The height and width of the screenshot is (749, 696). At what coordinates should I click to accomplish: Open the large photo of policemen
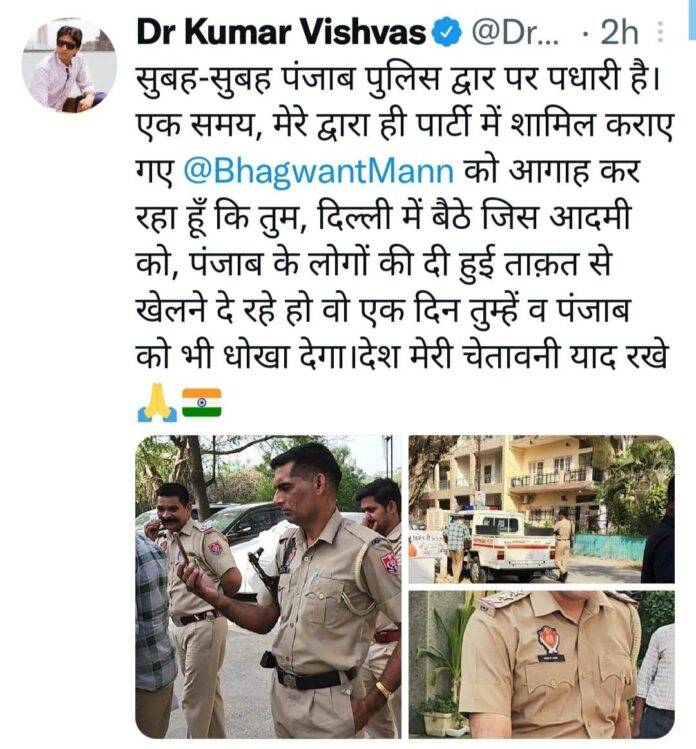point(268,587)
